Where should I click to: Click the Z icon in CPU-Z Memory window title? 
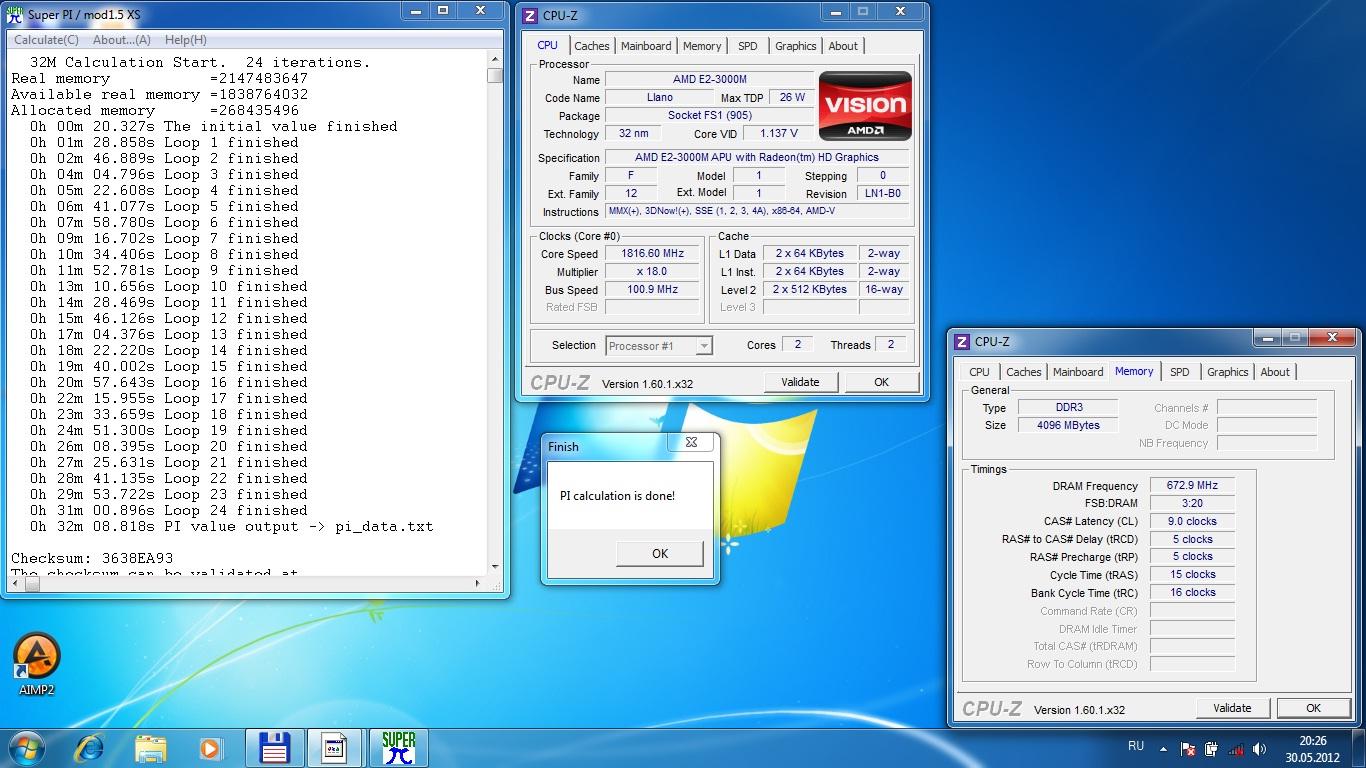pyautogui.click(x=961, y=341)
